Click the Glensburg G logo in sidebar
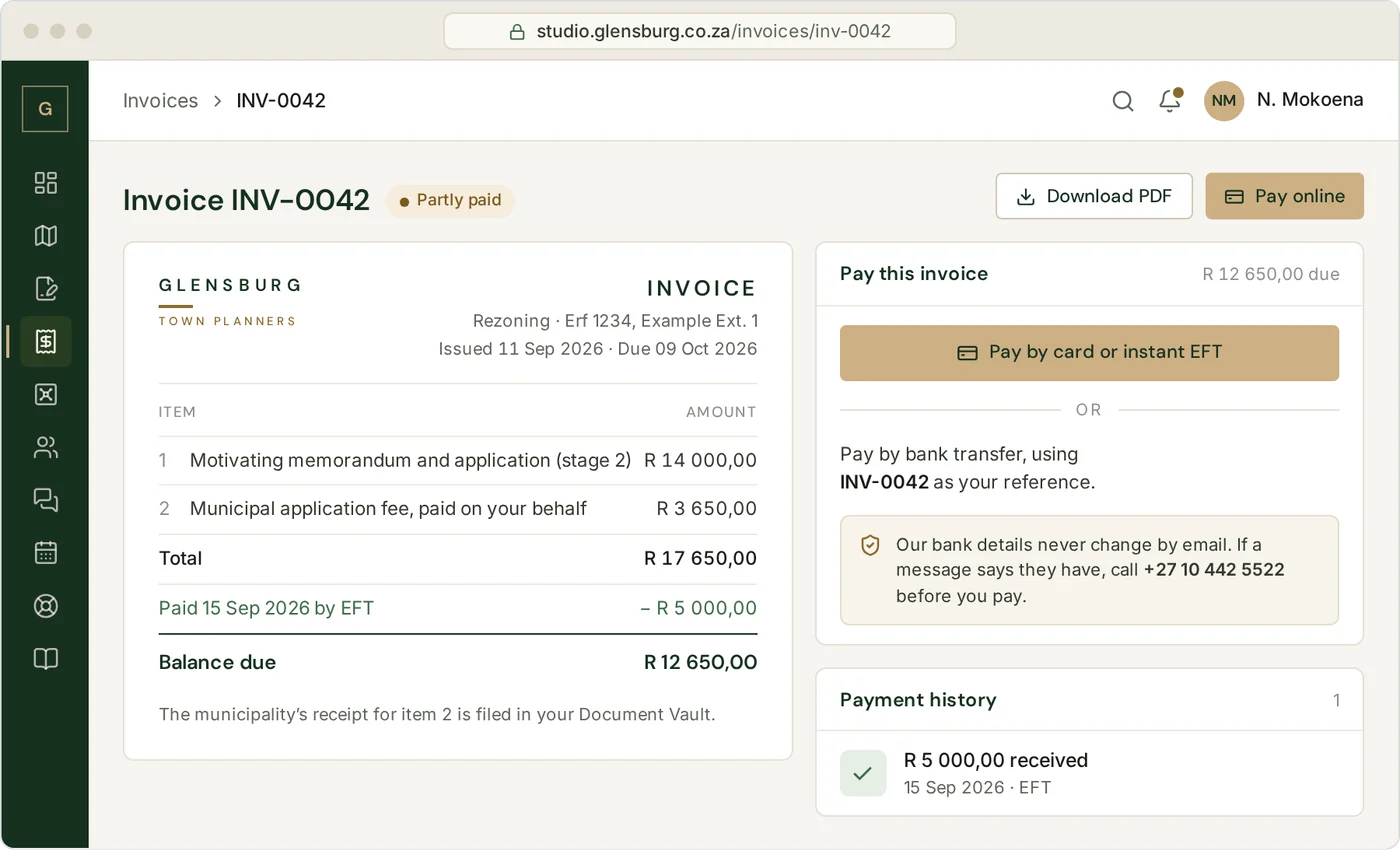The image size is (1400, 851). coord(45,109)
